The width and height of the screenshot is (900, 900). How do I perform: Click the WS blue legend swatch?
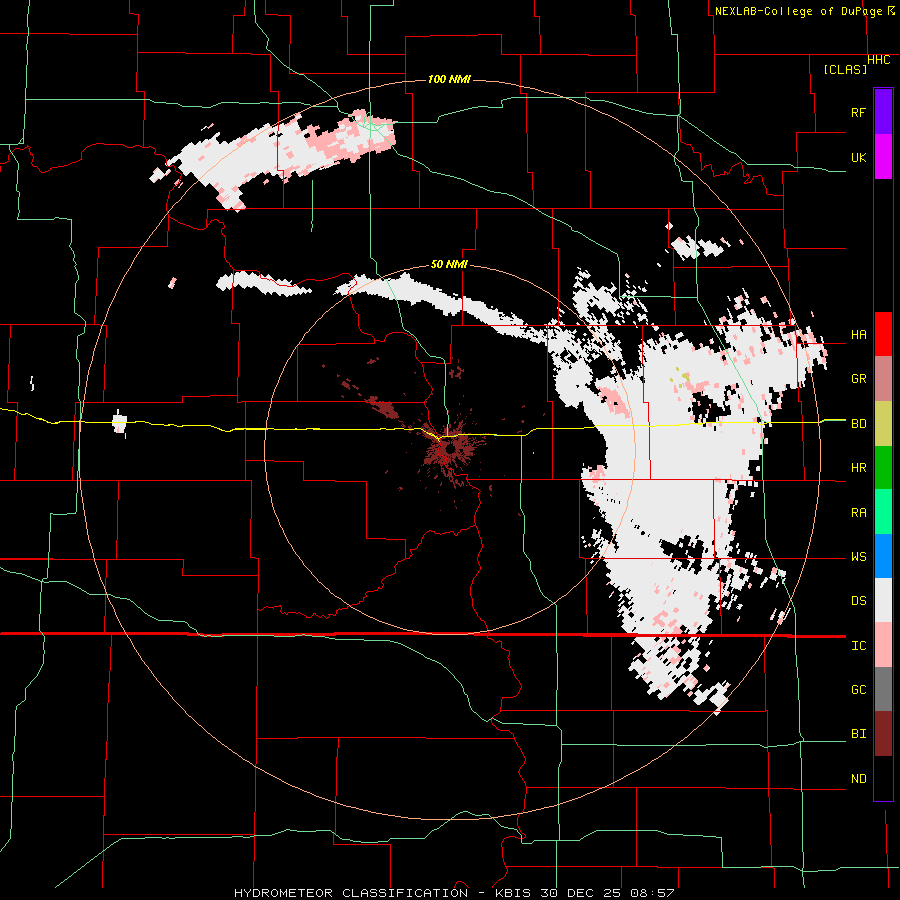click(883, 556)
